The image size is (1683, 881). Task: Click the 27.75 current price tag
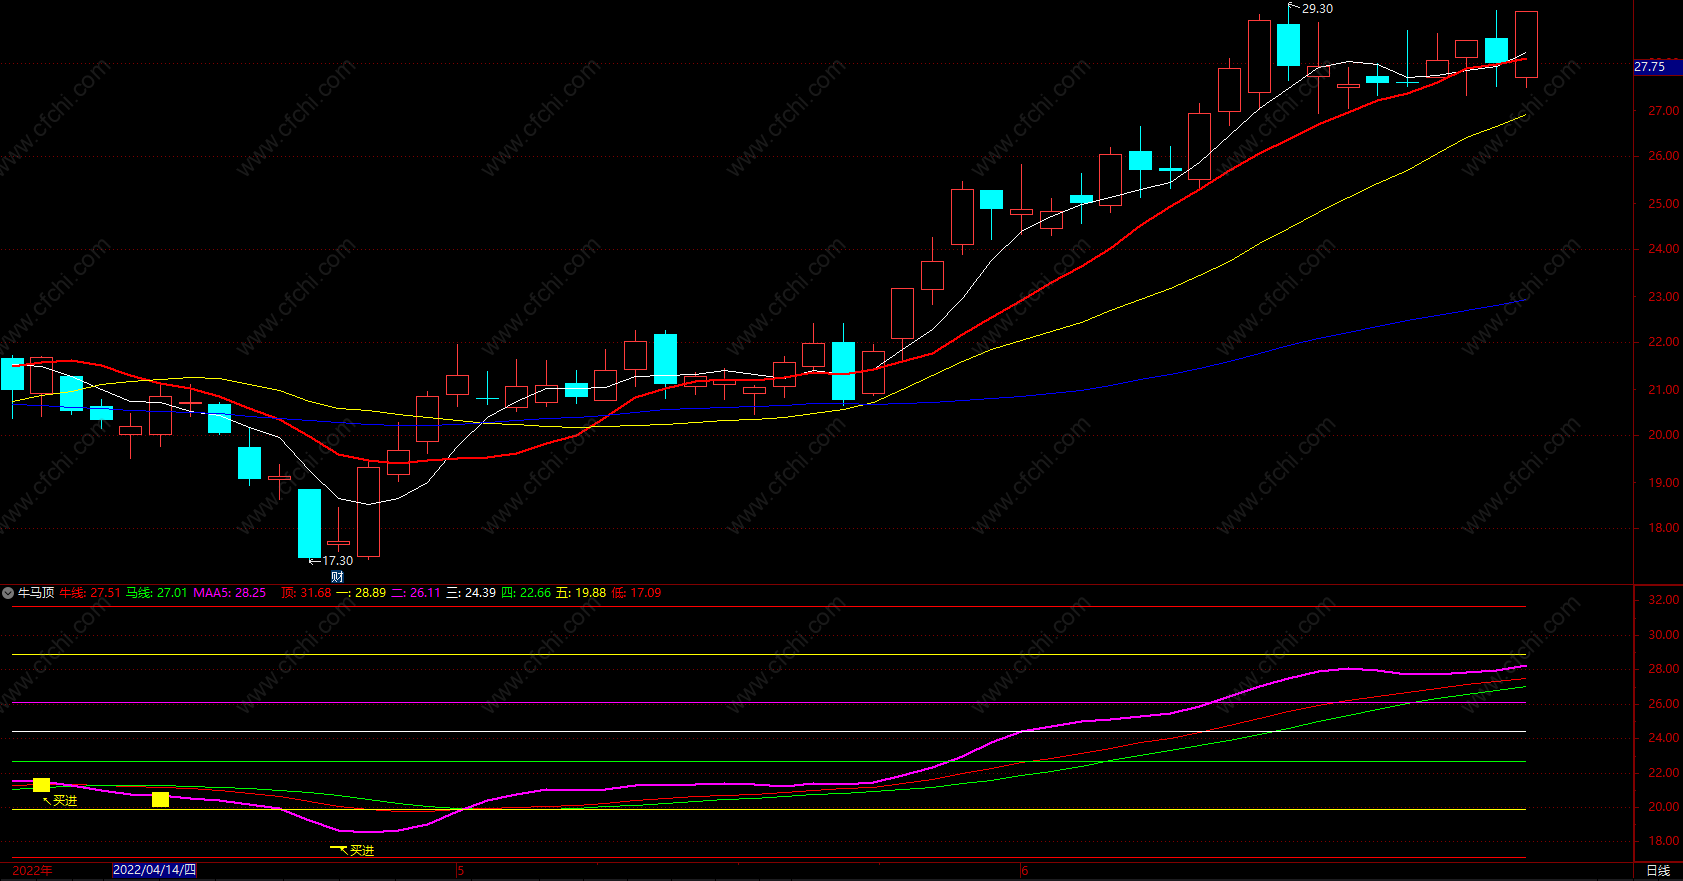coord(1657,67)
